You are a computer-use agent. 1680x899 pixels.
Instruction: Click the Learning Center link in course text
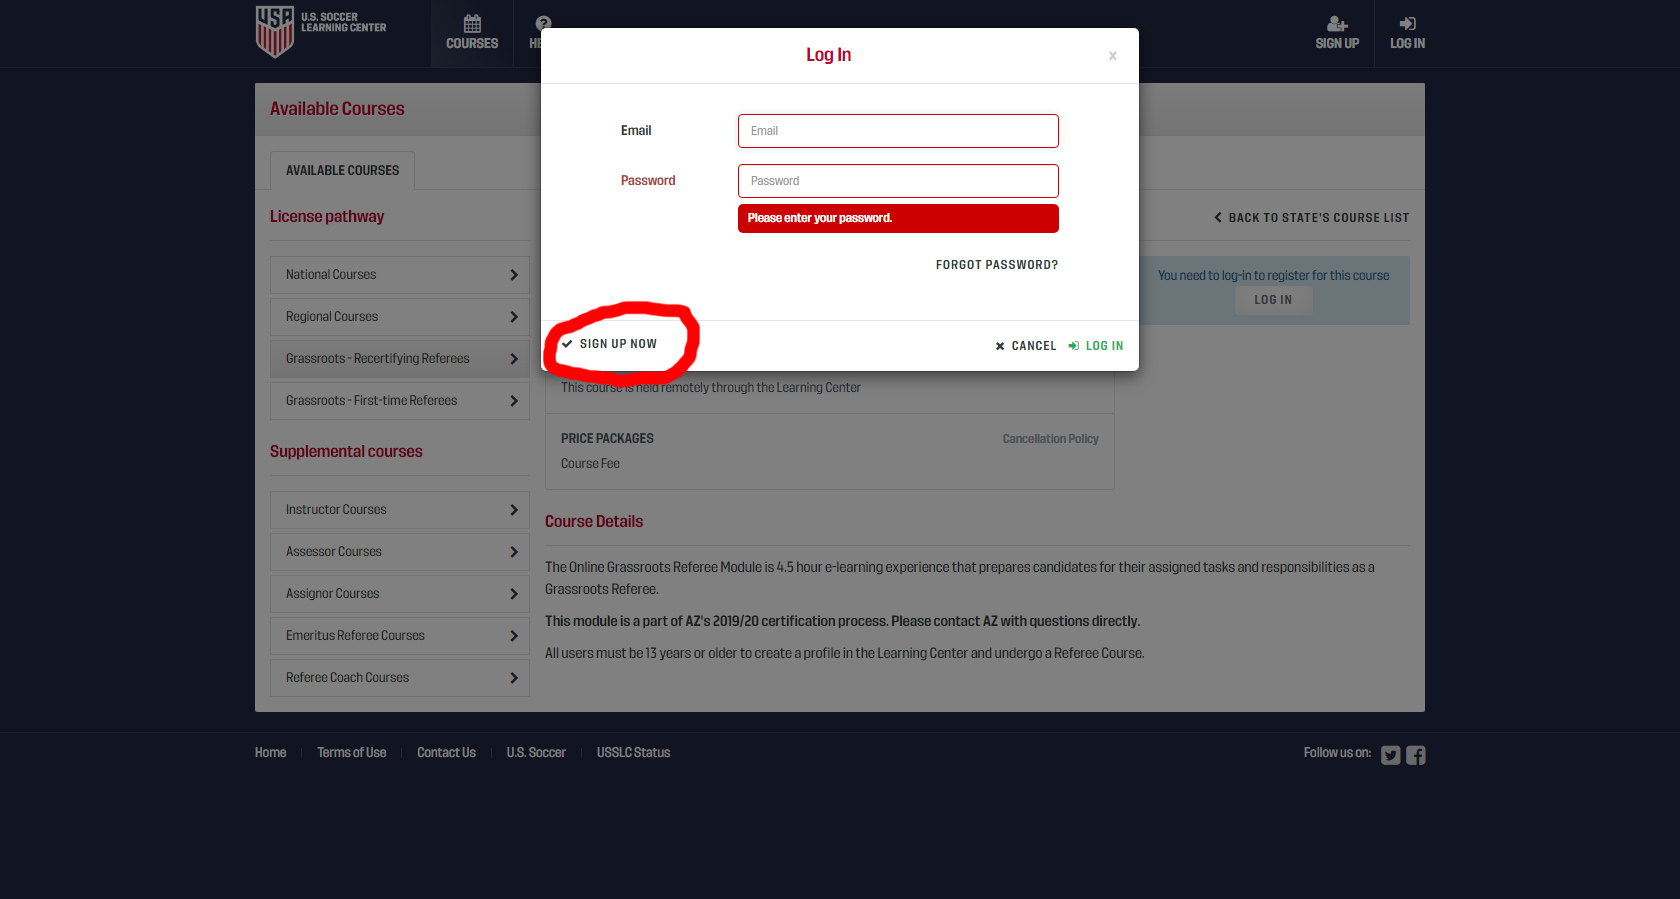coord(818,388)
